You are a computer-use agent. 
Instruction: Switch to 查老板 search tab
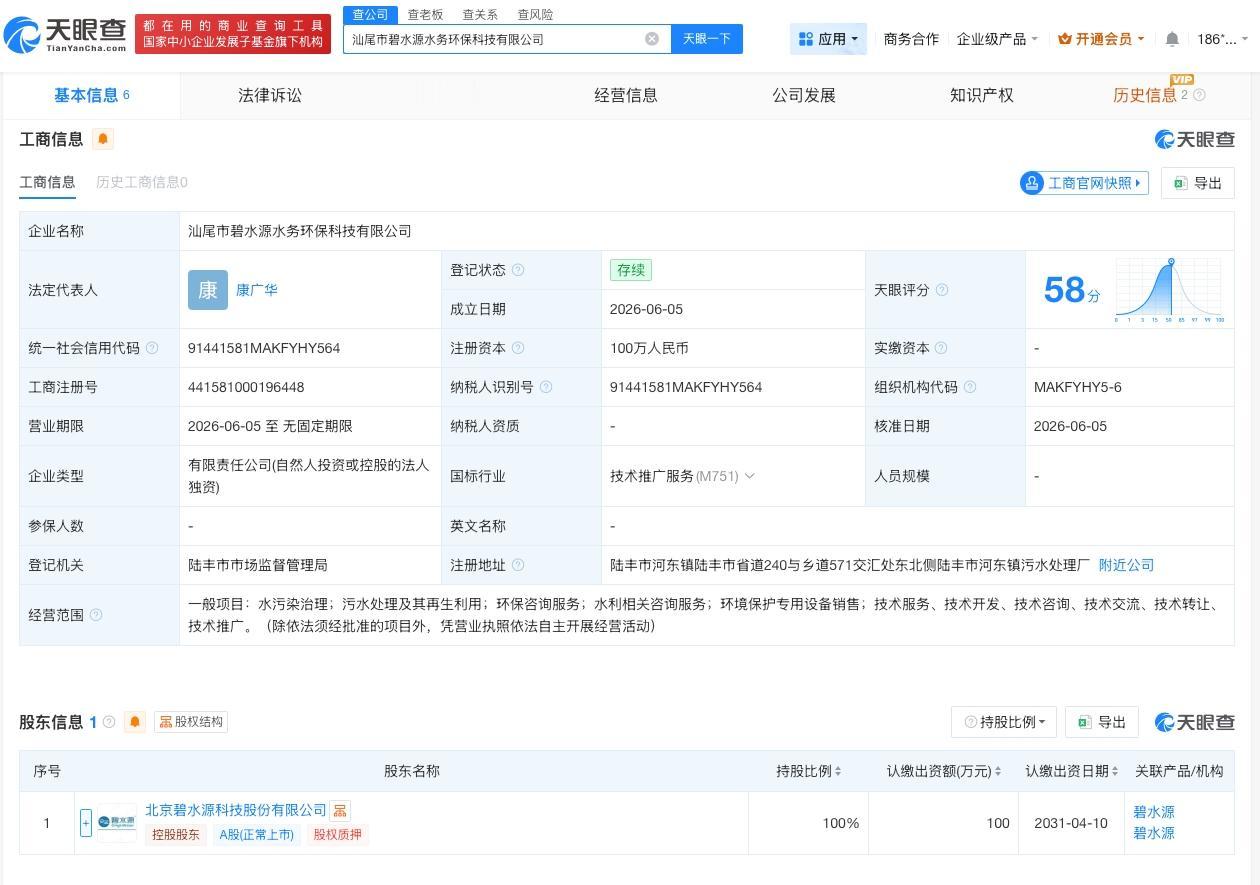coord(425,15)
